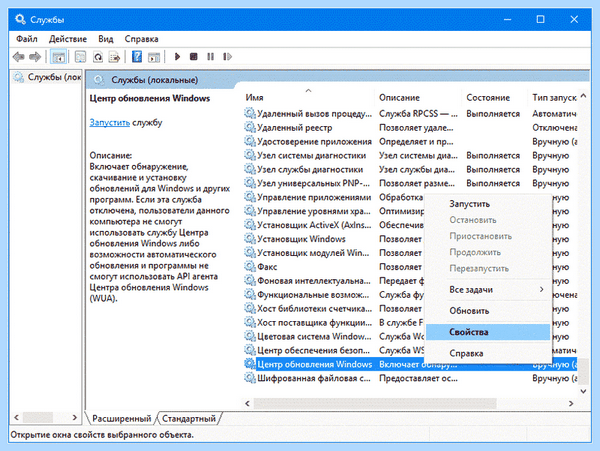Select the Узел службы диагностики service
600x451 pixels.
coord(410,169)
